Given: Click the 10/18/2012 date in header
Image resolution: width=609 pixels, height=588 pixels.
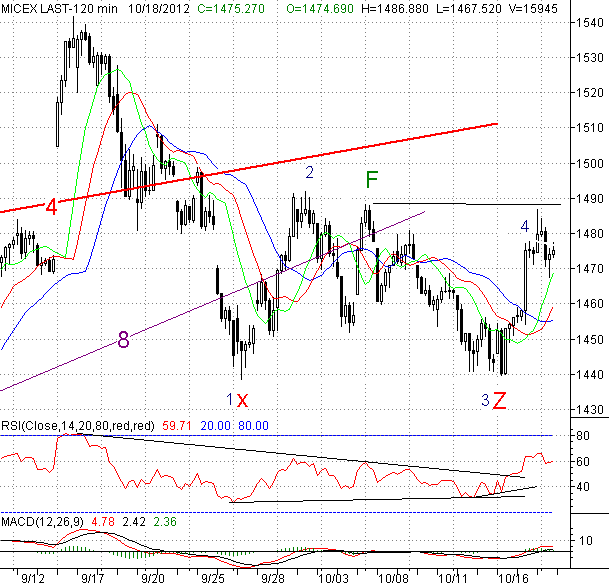Looking at the screenshot, I should pyautogui.click(x=157, y=8).
